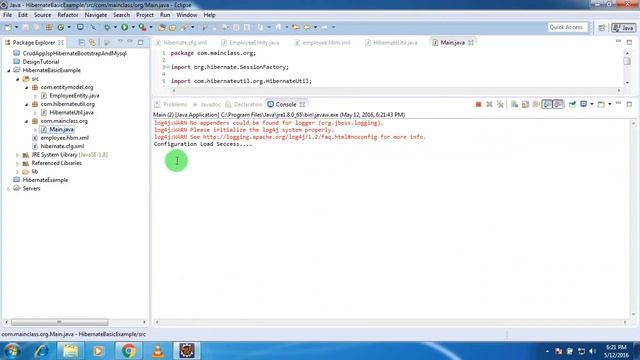This screenshot has width=640, height=360.
Task: Click the Forward navigation arrow in toolbar
Action: point(324,27)
